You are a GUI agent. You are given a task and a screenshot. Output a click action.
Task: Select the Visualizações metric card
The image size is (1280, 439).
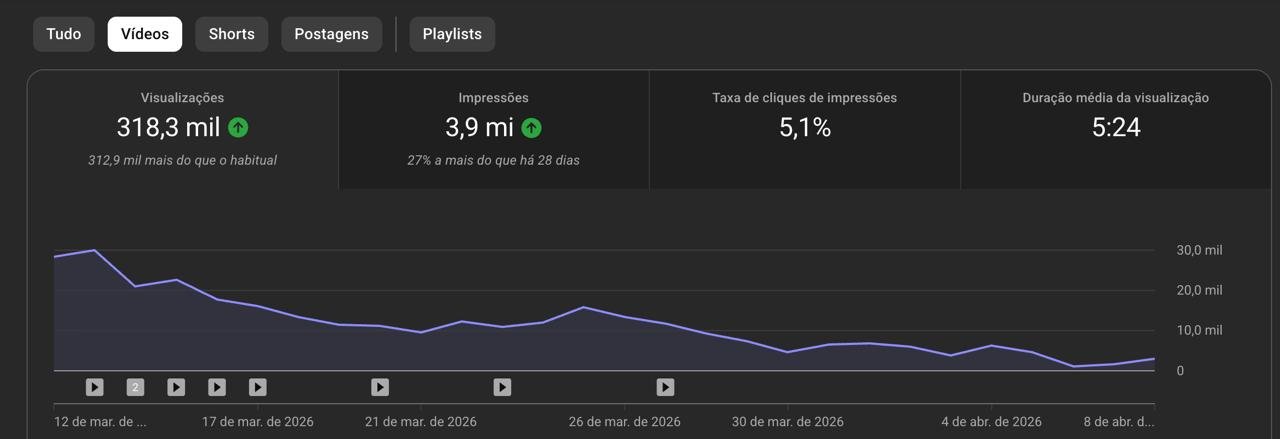(x=182, y=128)
